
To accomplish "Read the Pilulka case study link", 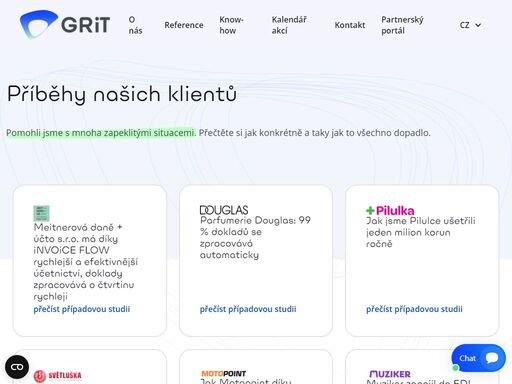I will coord(414,309).
